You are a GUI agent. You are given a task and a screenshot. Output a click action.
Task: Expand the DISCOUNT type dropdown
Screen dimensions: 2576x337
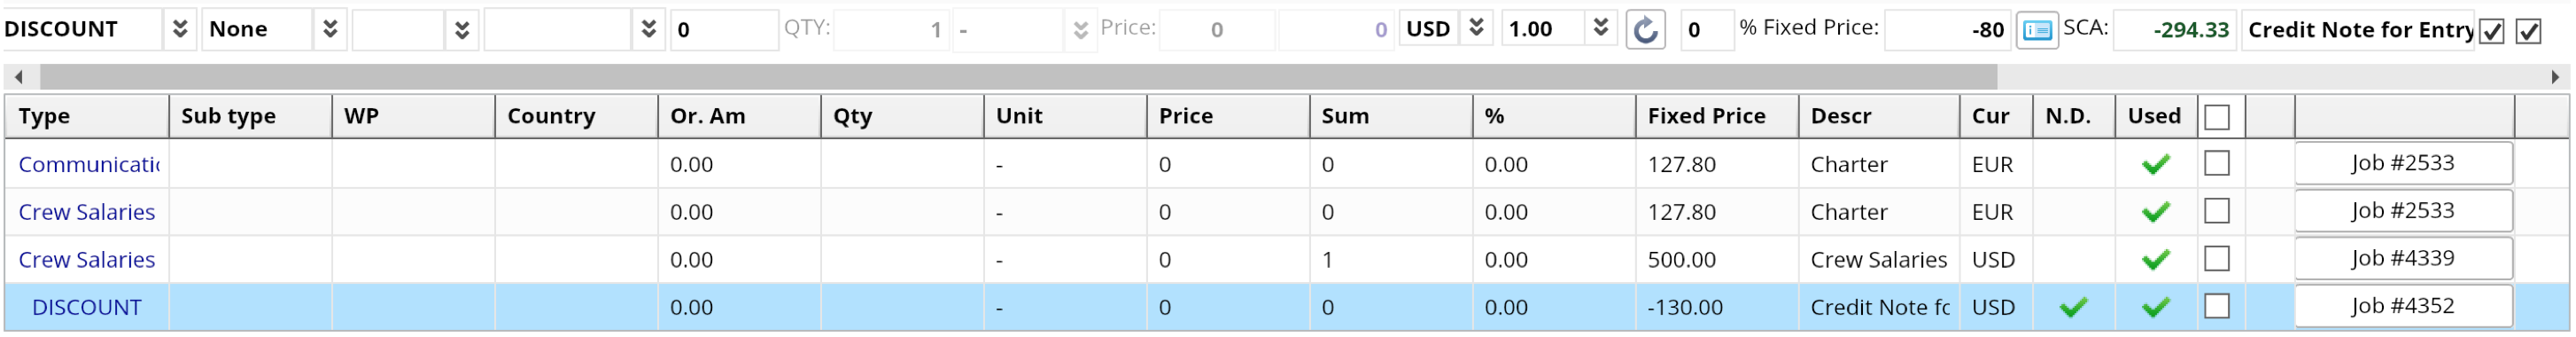(x=180, y=29)
